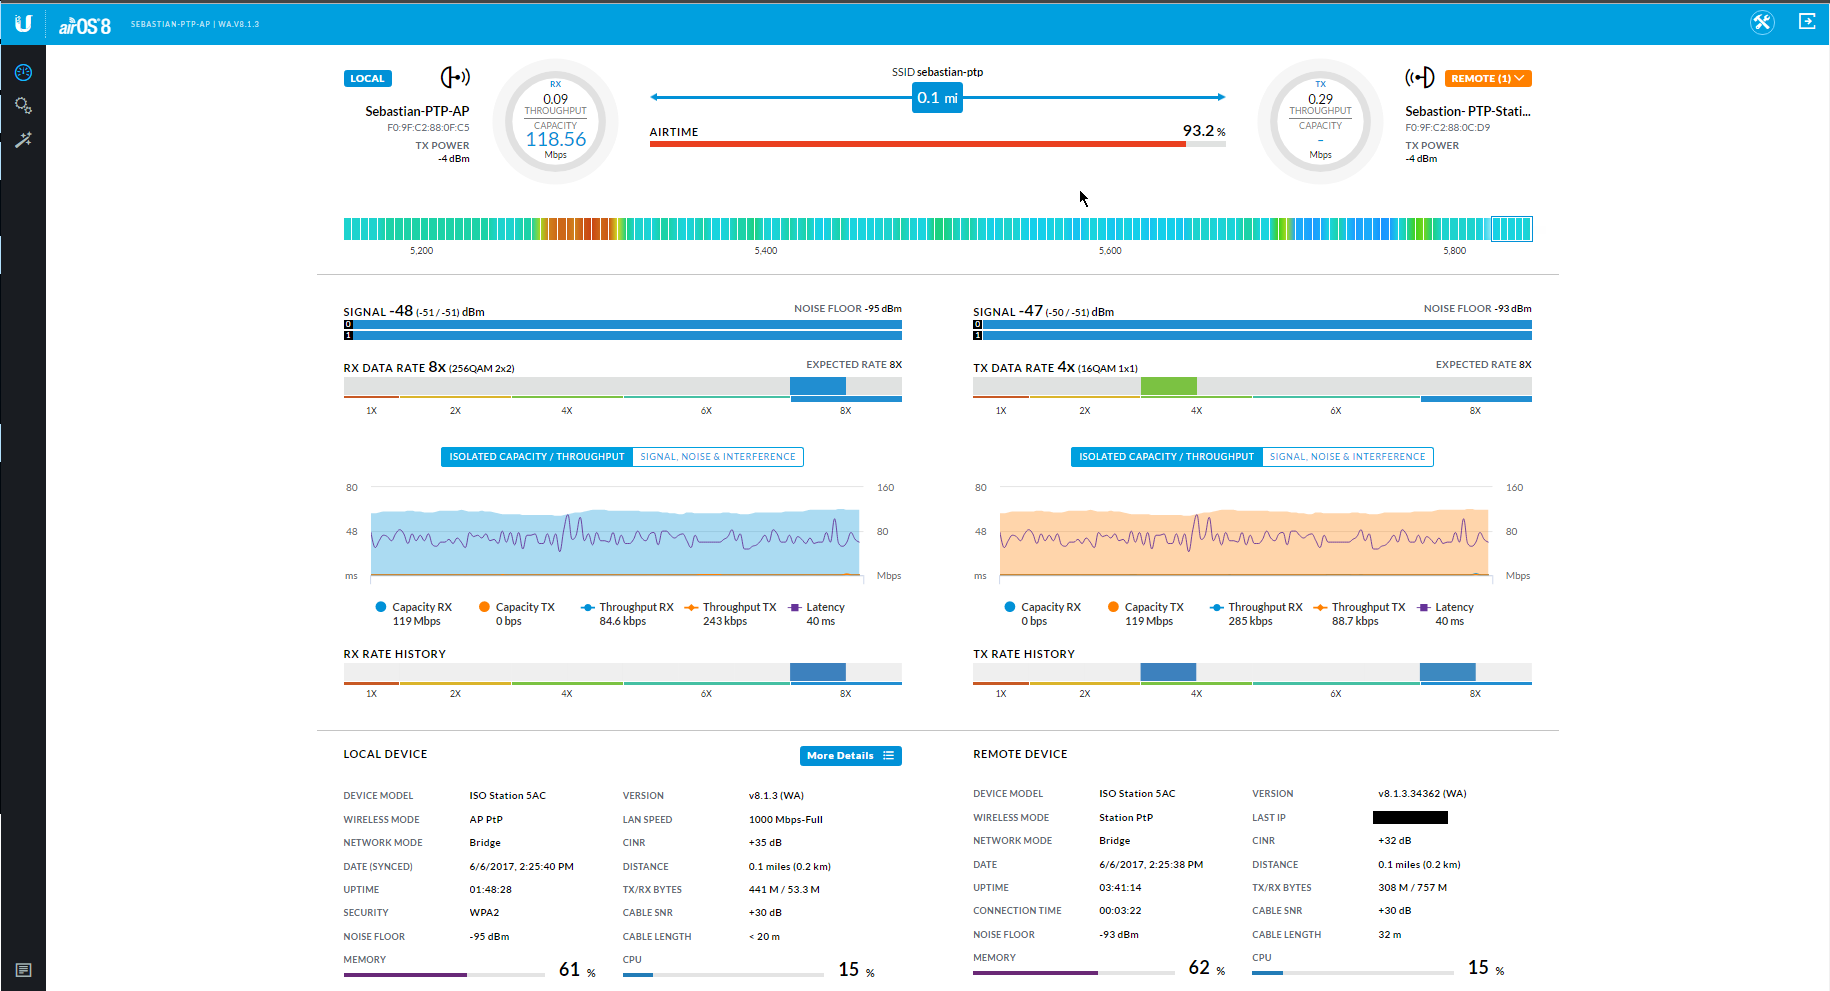Open the log panel icon at sidebar bottom
The height and width of the screenshot is (991, 1830).
pyautogui.click(x=23, y=970)
